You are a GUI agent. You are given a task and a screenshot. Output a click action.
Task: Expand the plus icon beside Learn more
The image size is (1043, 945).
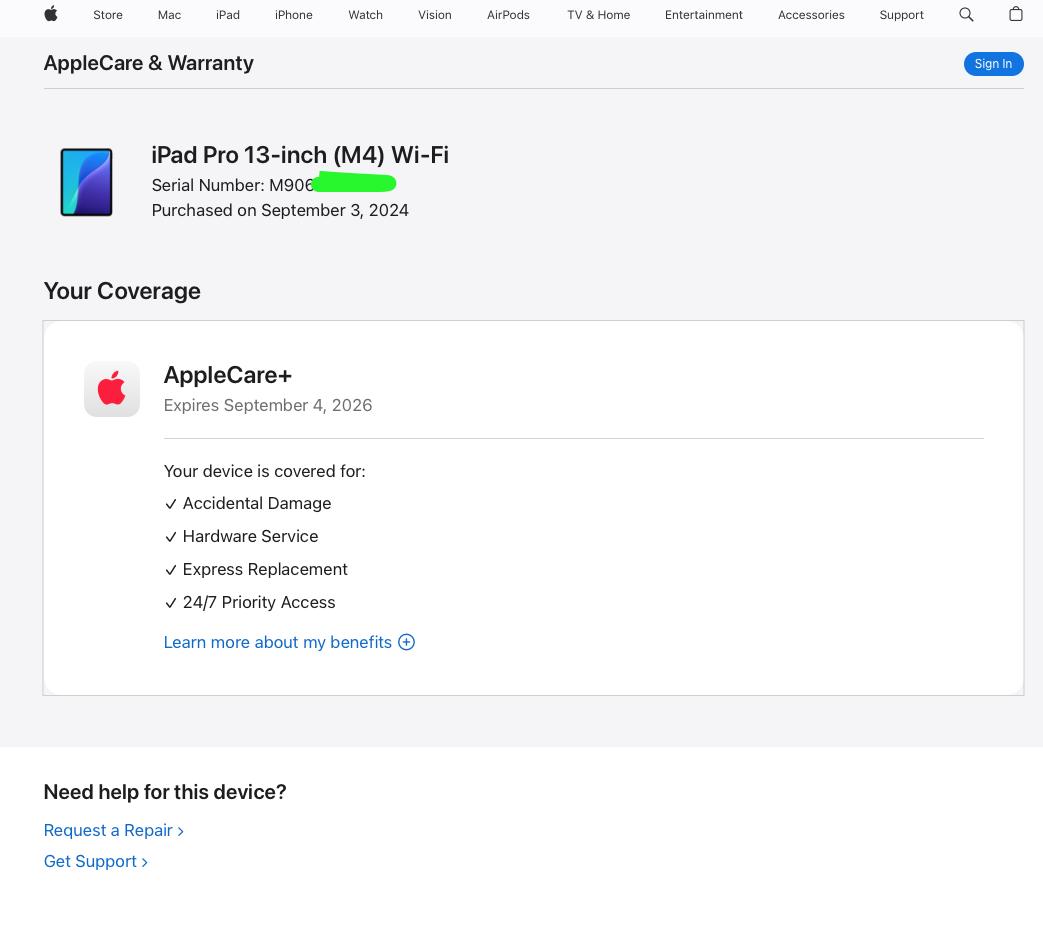(x=406, y=642)
